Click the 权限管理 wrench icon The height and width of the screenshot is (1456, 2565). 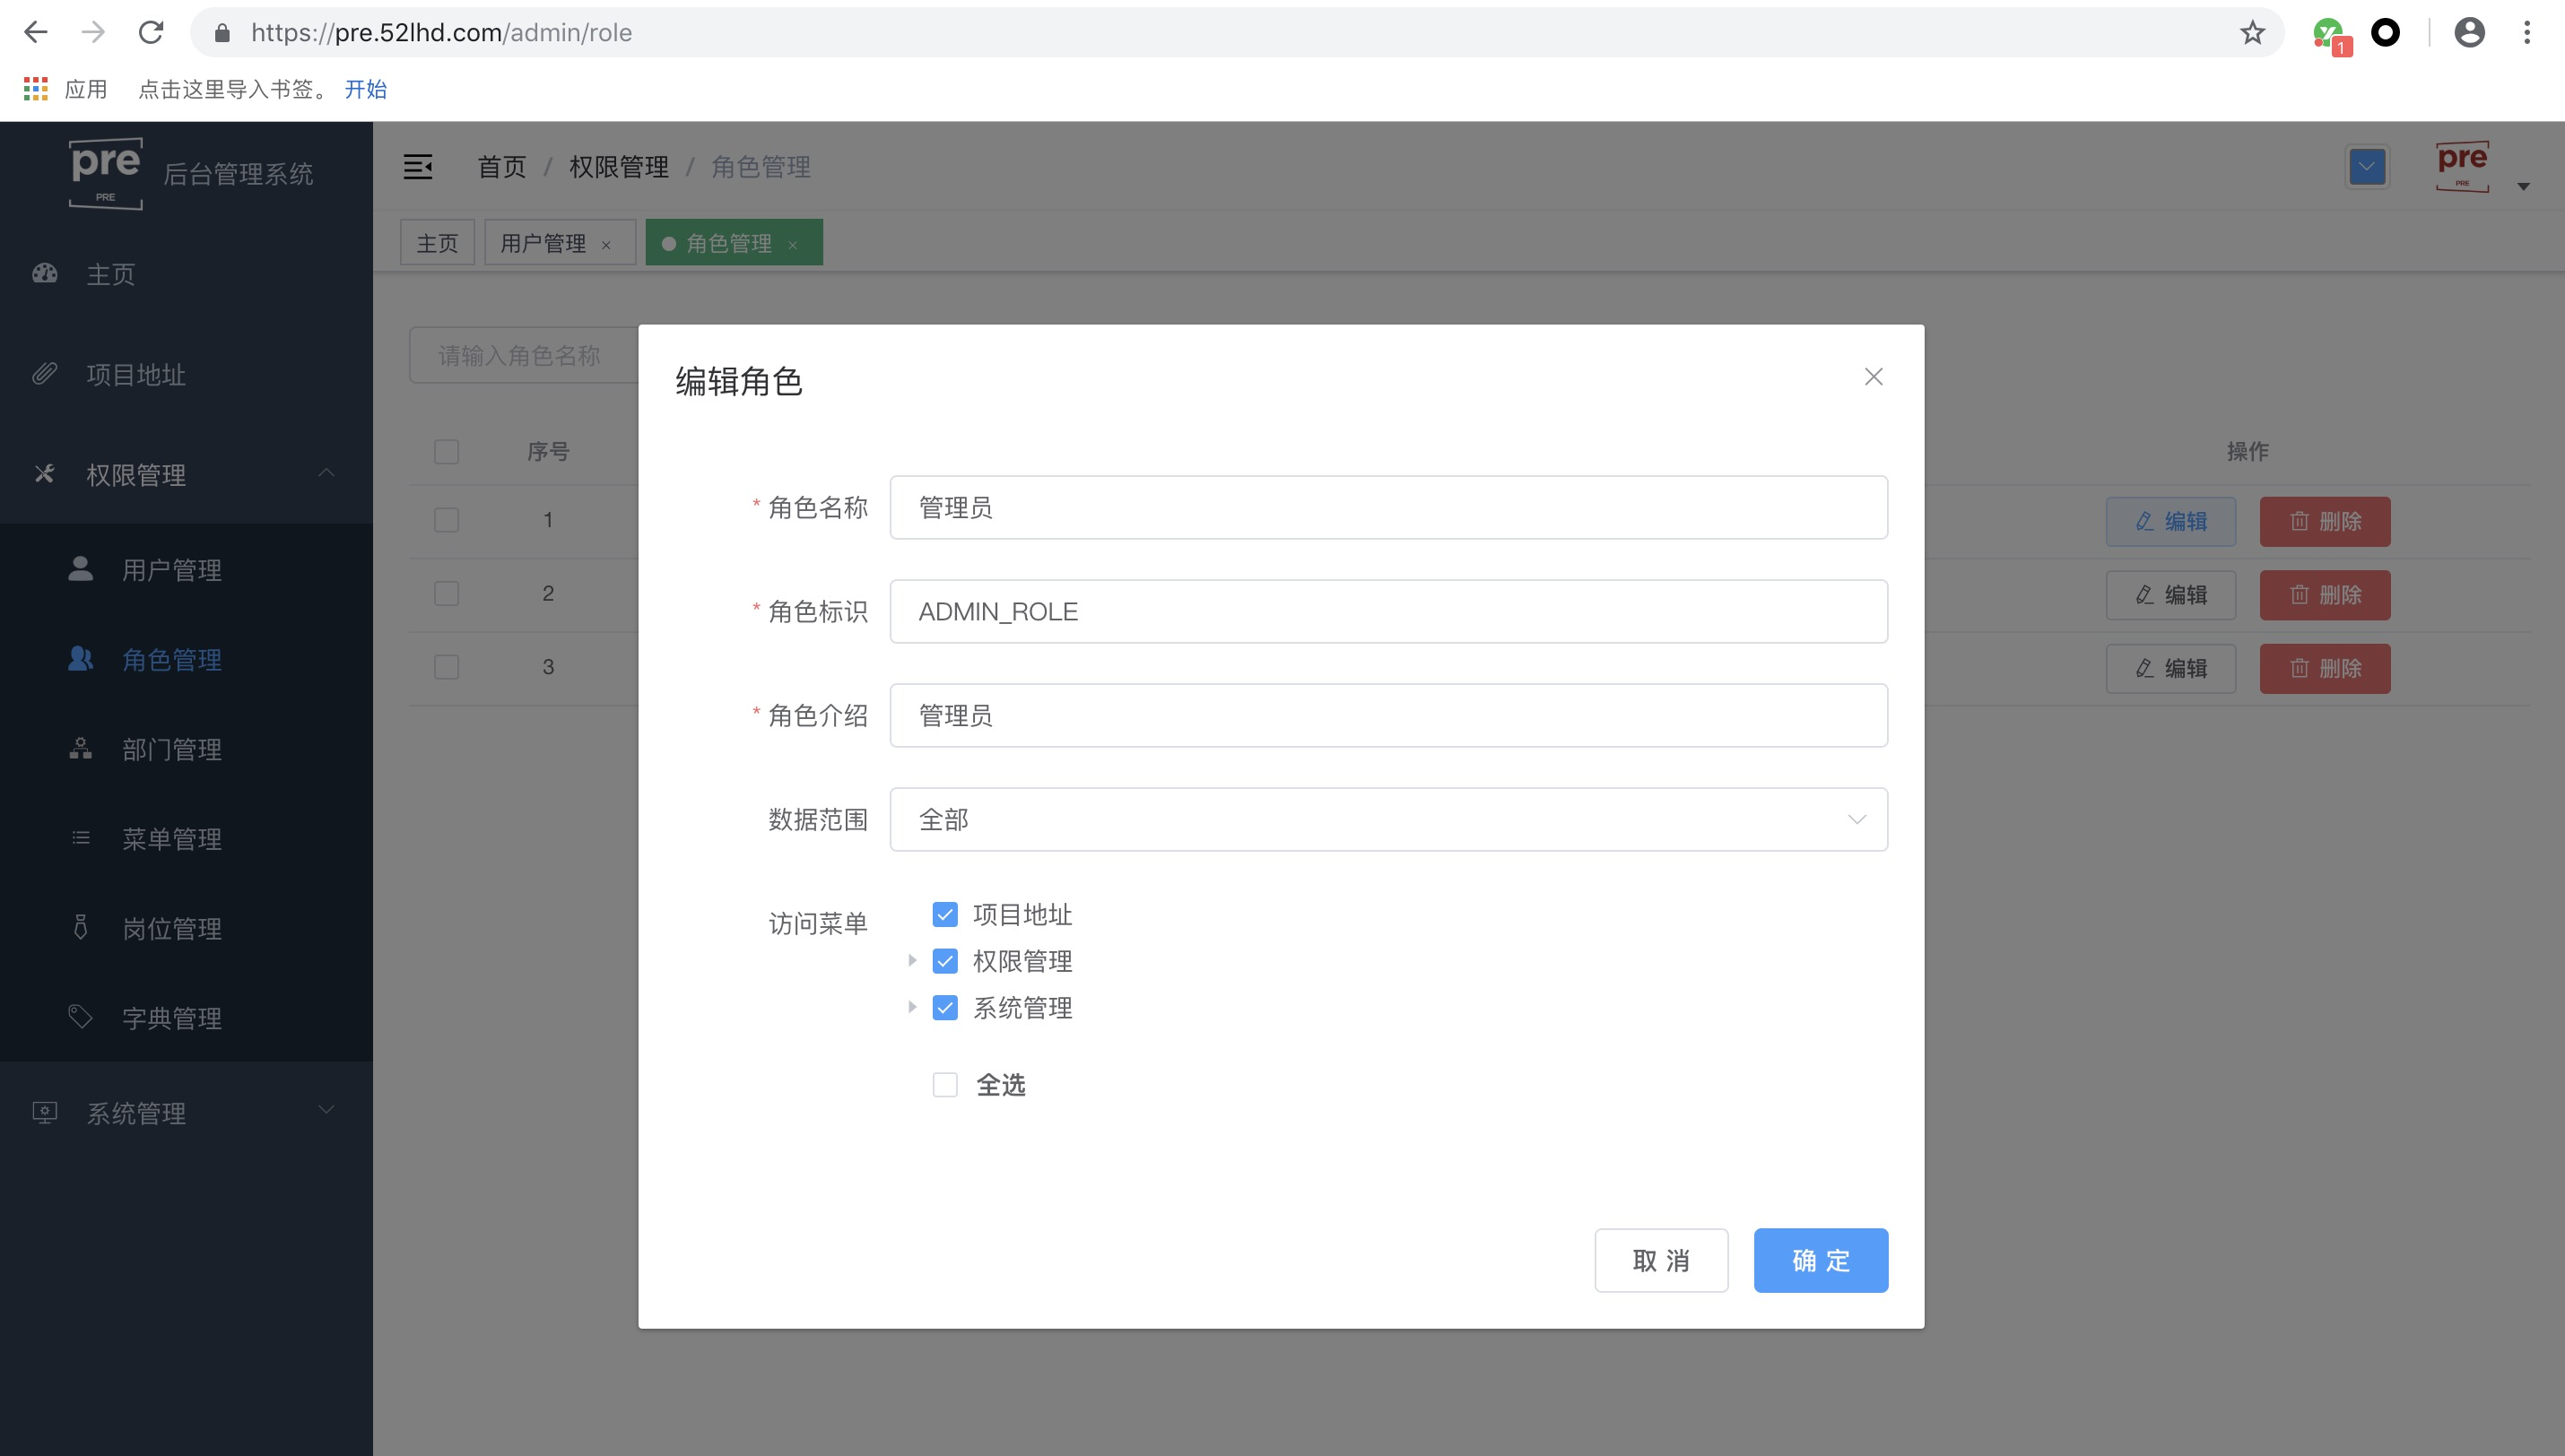(44, 474)
